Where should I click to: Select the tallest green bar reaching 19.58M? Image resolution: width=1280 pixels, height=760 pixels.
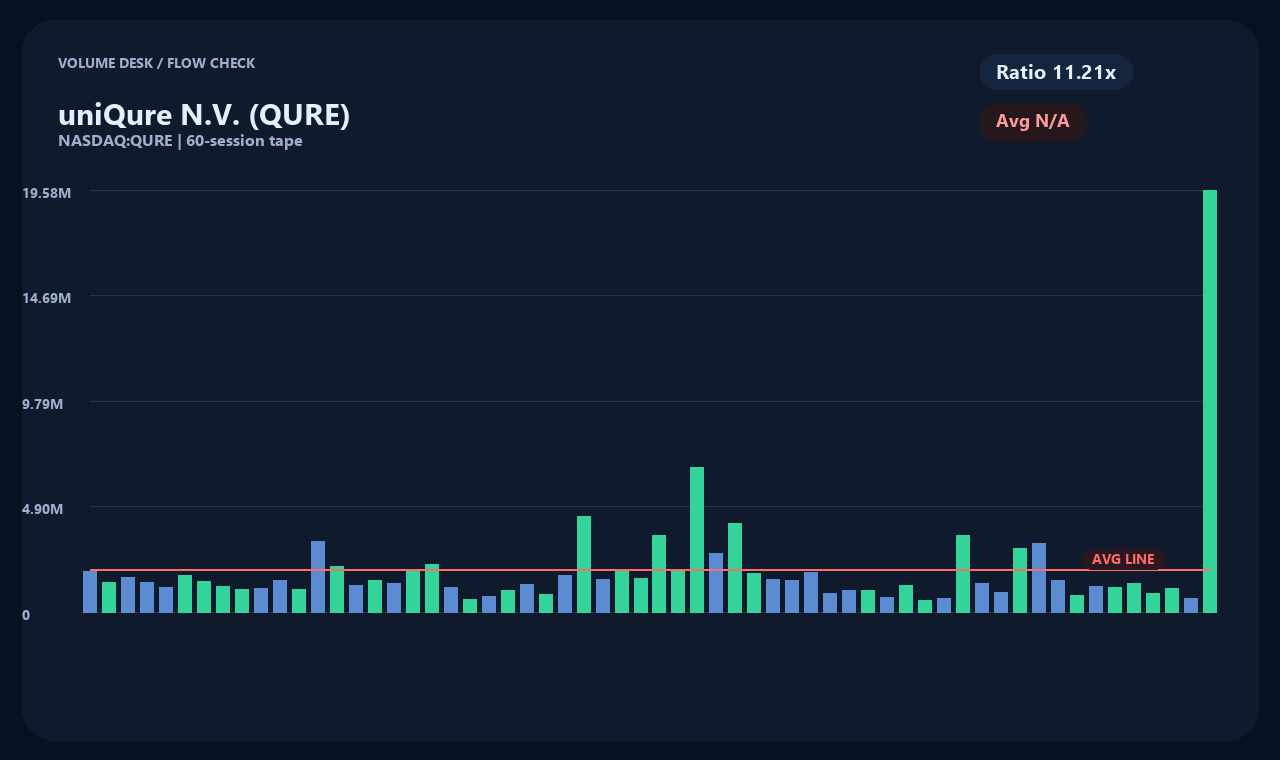click(1210, 401)
